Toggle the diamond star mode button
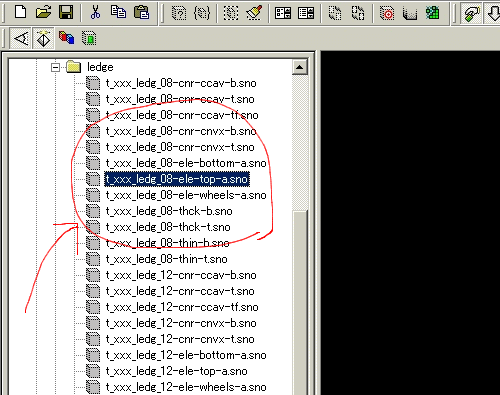Screen dimensions: 500x395 click(x=44, y=39)
